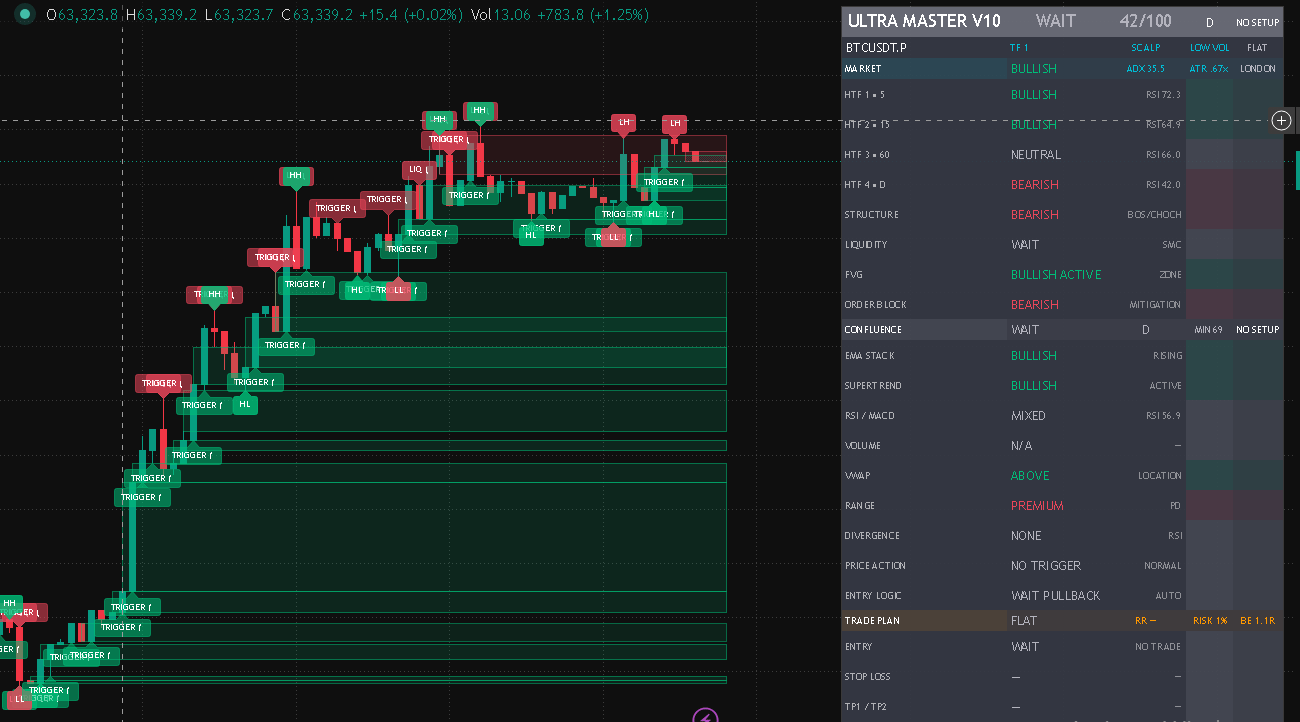
Task: Click the SCALP mode cell
Action: [1146, 47]
